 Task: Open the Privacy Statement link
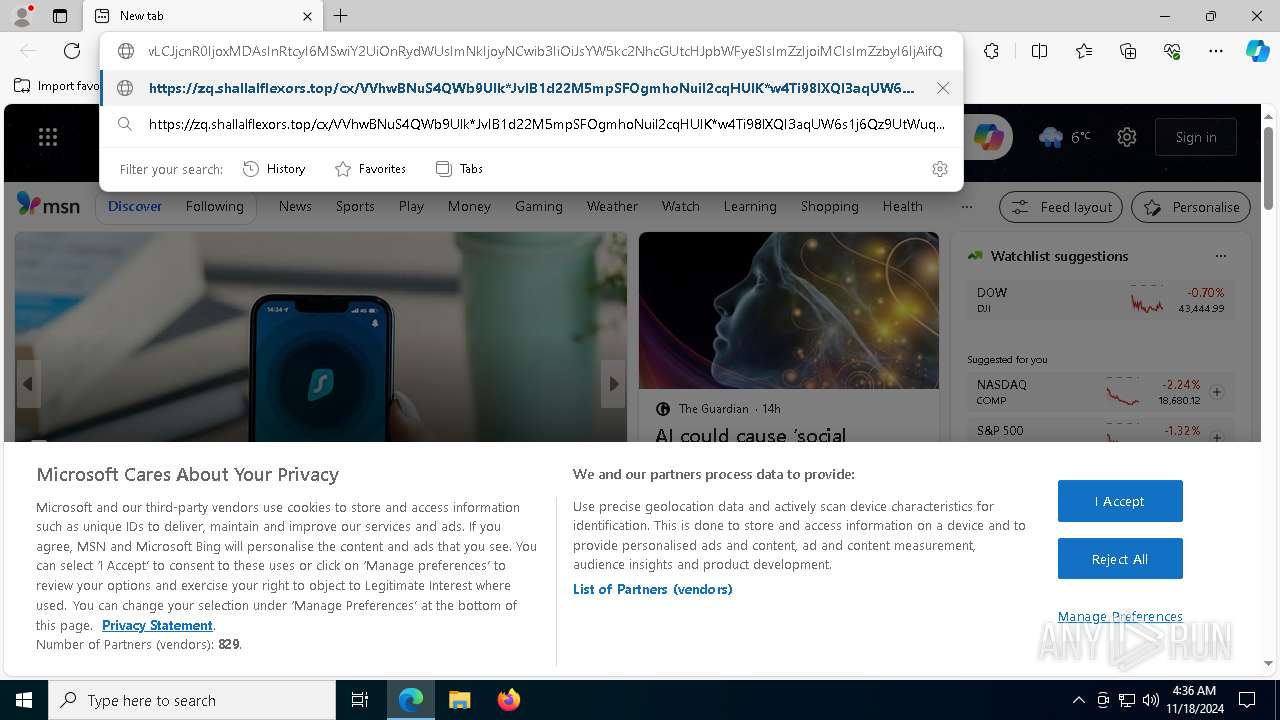157,625
